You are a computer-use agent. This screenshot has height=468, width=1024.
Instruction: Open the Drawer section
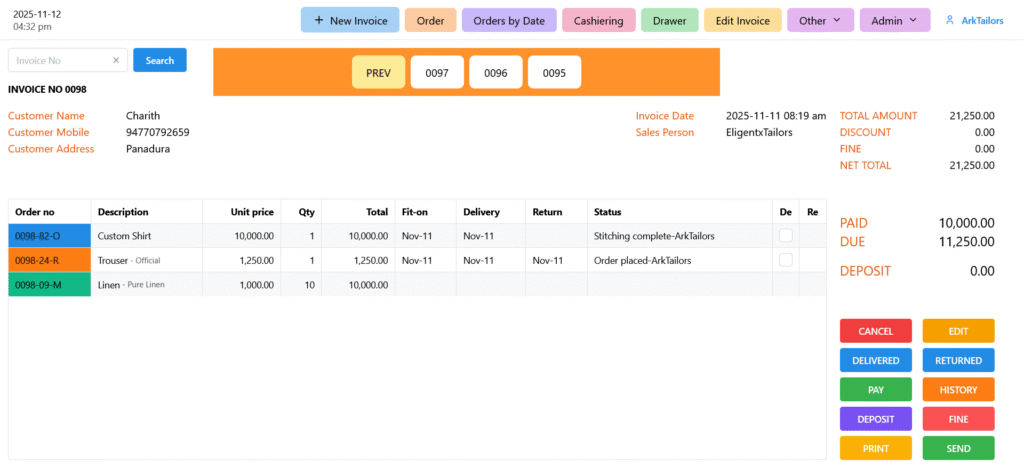point(669,20)
